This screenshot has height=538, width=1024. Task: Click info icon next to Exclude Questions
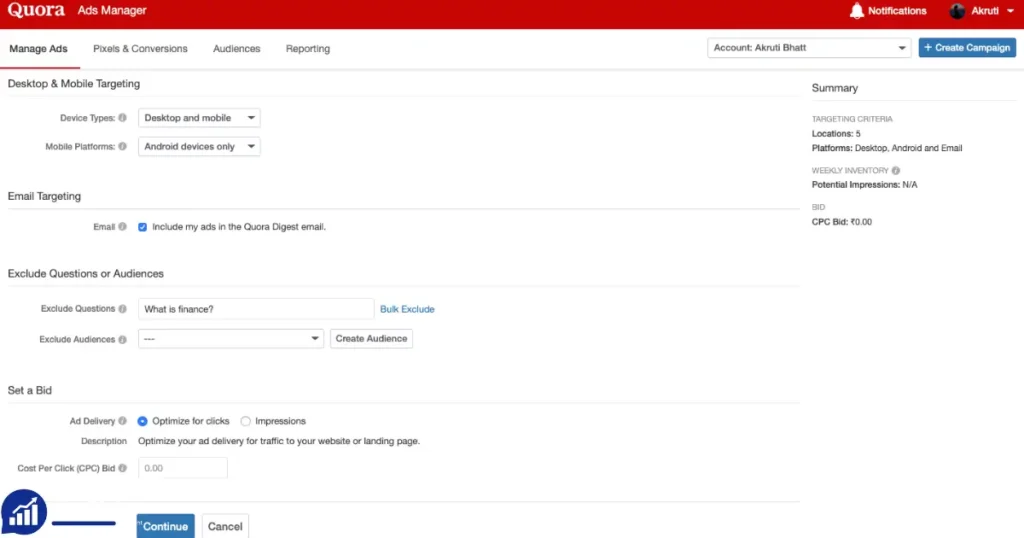(x=122, y=309)
